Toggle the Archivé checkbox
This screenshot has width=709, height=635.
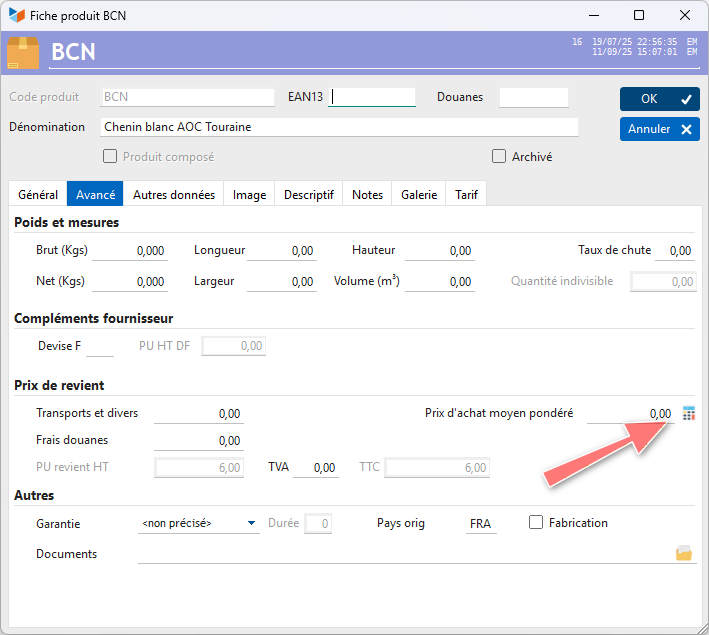click(x=499, y=156)
